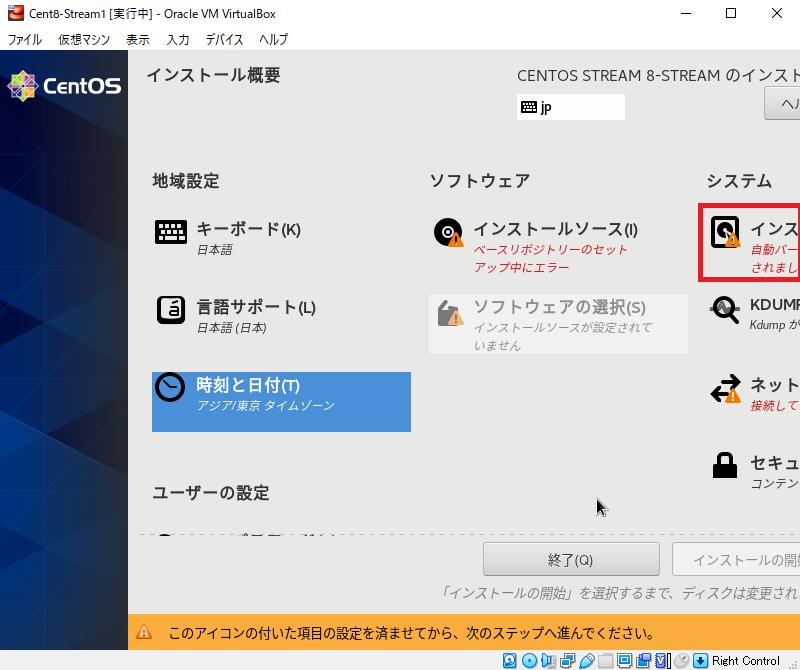Open the network arrows icon
The image size is (800, 670).
pos(726,388)
